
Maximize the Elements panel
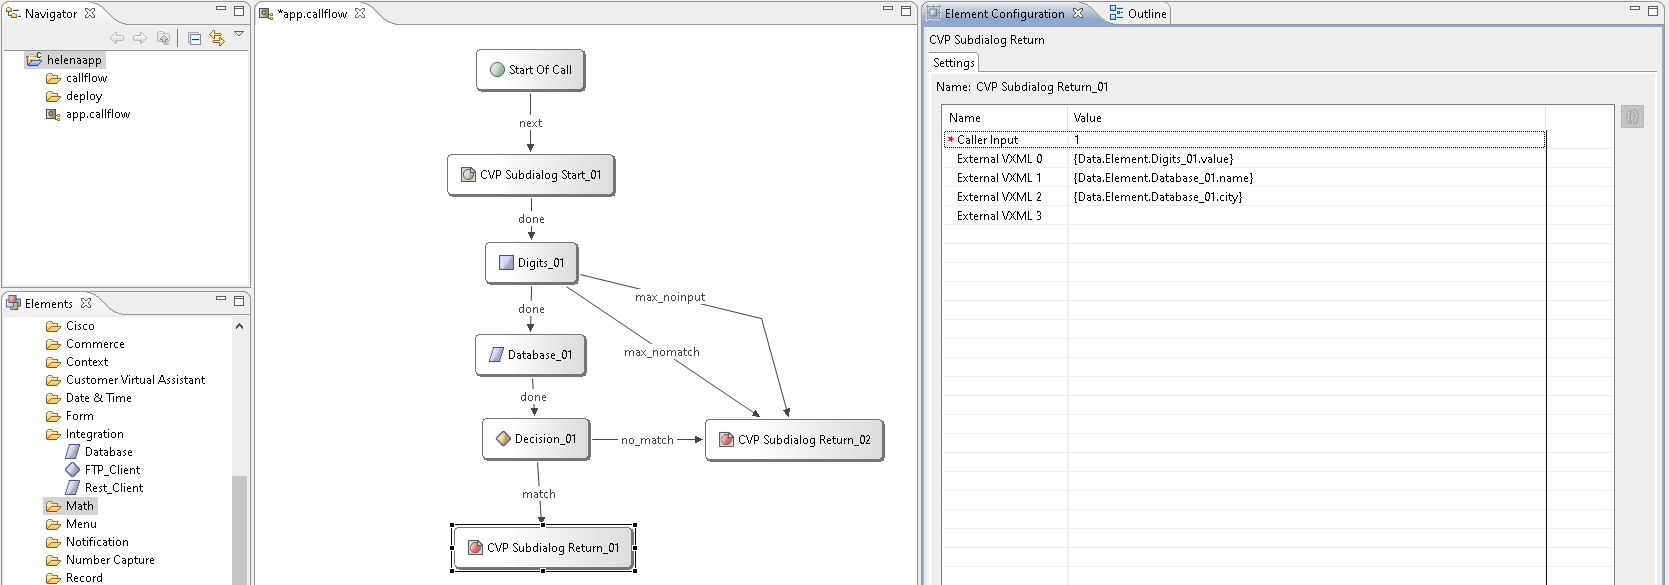239,300
